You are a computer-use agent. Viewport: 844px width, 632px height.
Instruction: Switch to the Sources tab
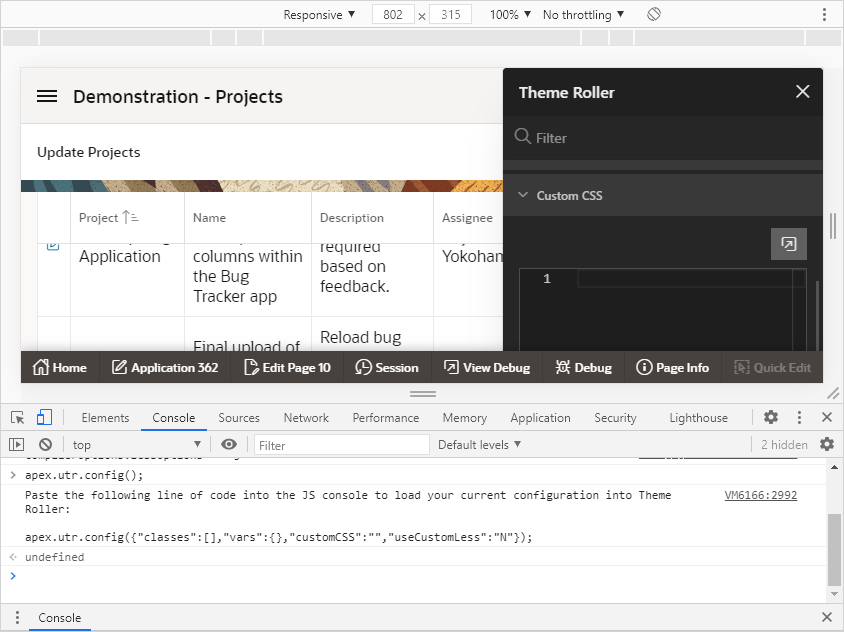tap(239, 418)
